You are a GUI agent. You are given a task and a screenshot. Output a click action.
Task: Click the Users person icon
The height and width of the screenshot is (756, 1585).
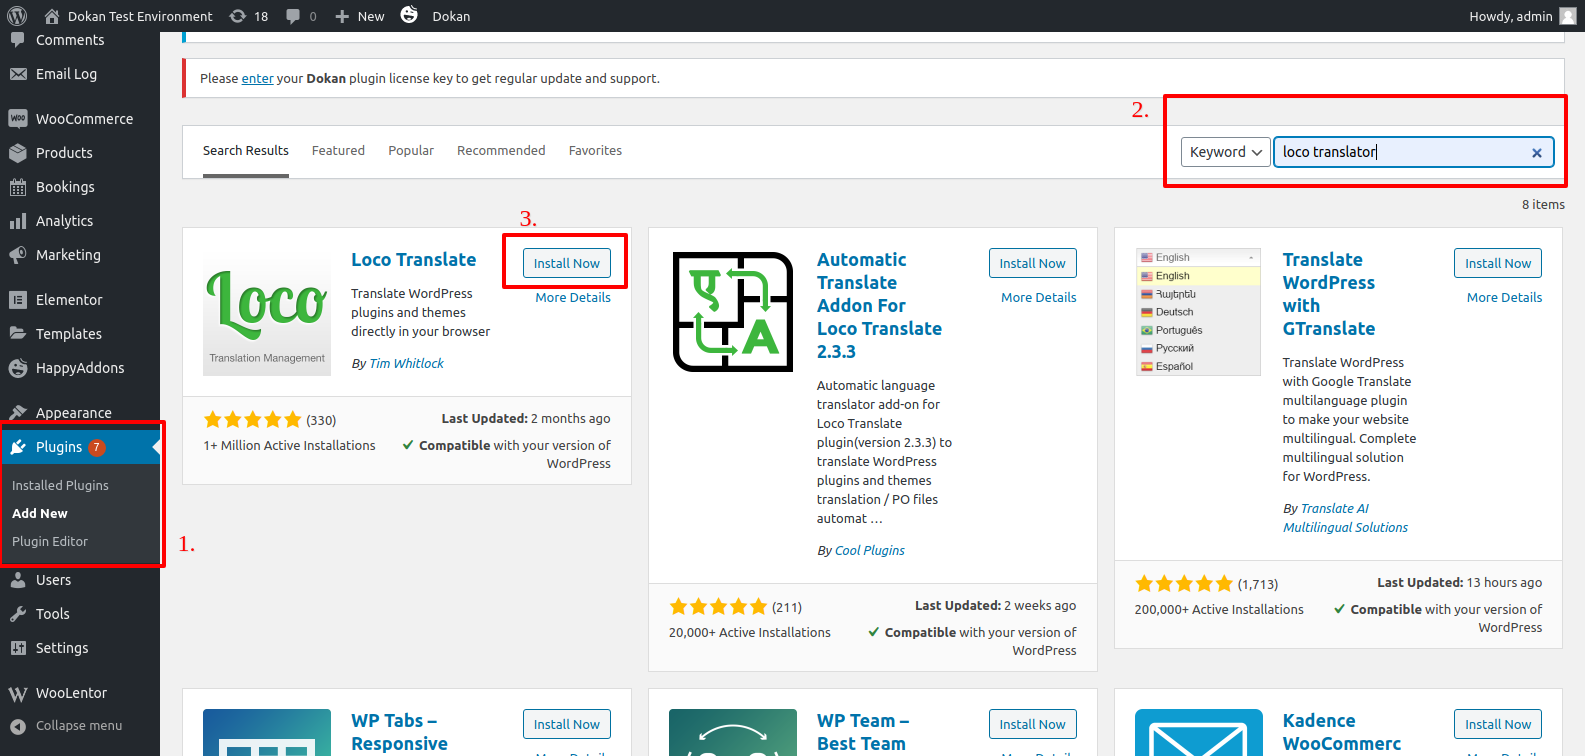click(18, 580)
